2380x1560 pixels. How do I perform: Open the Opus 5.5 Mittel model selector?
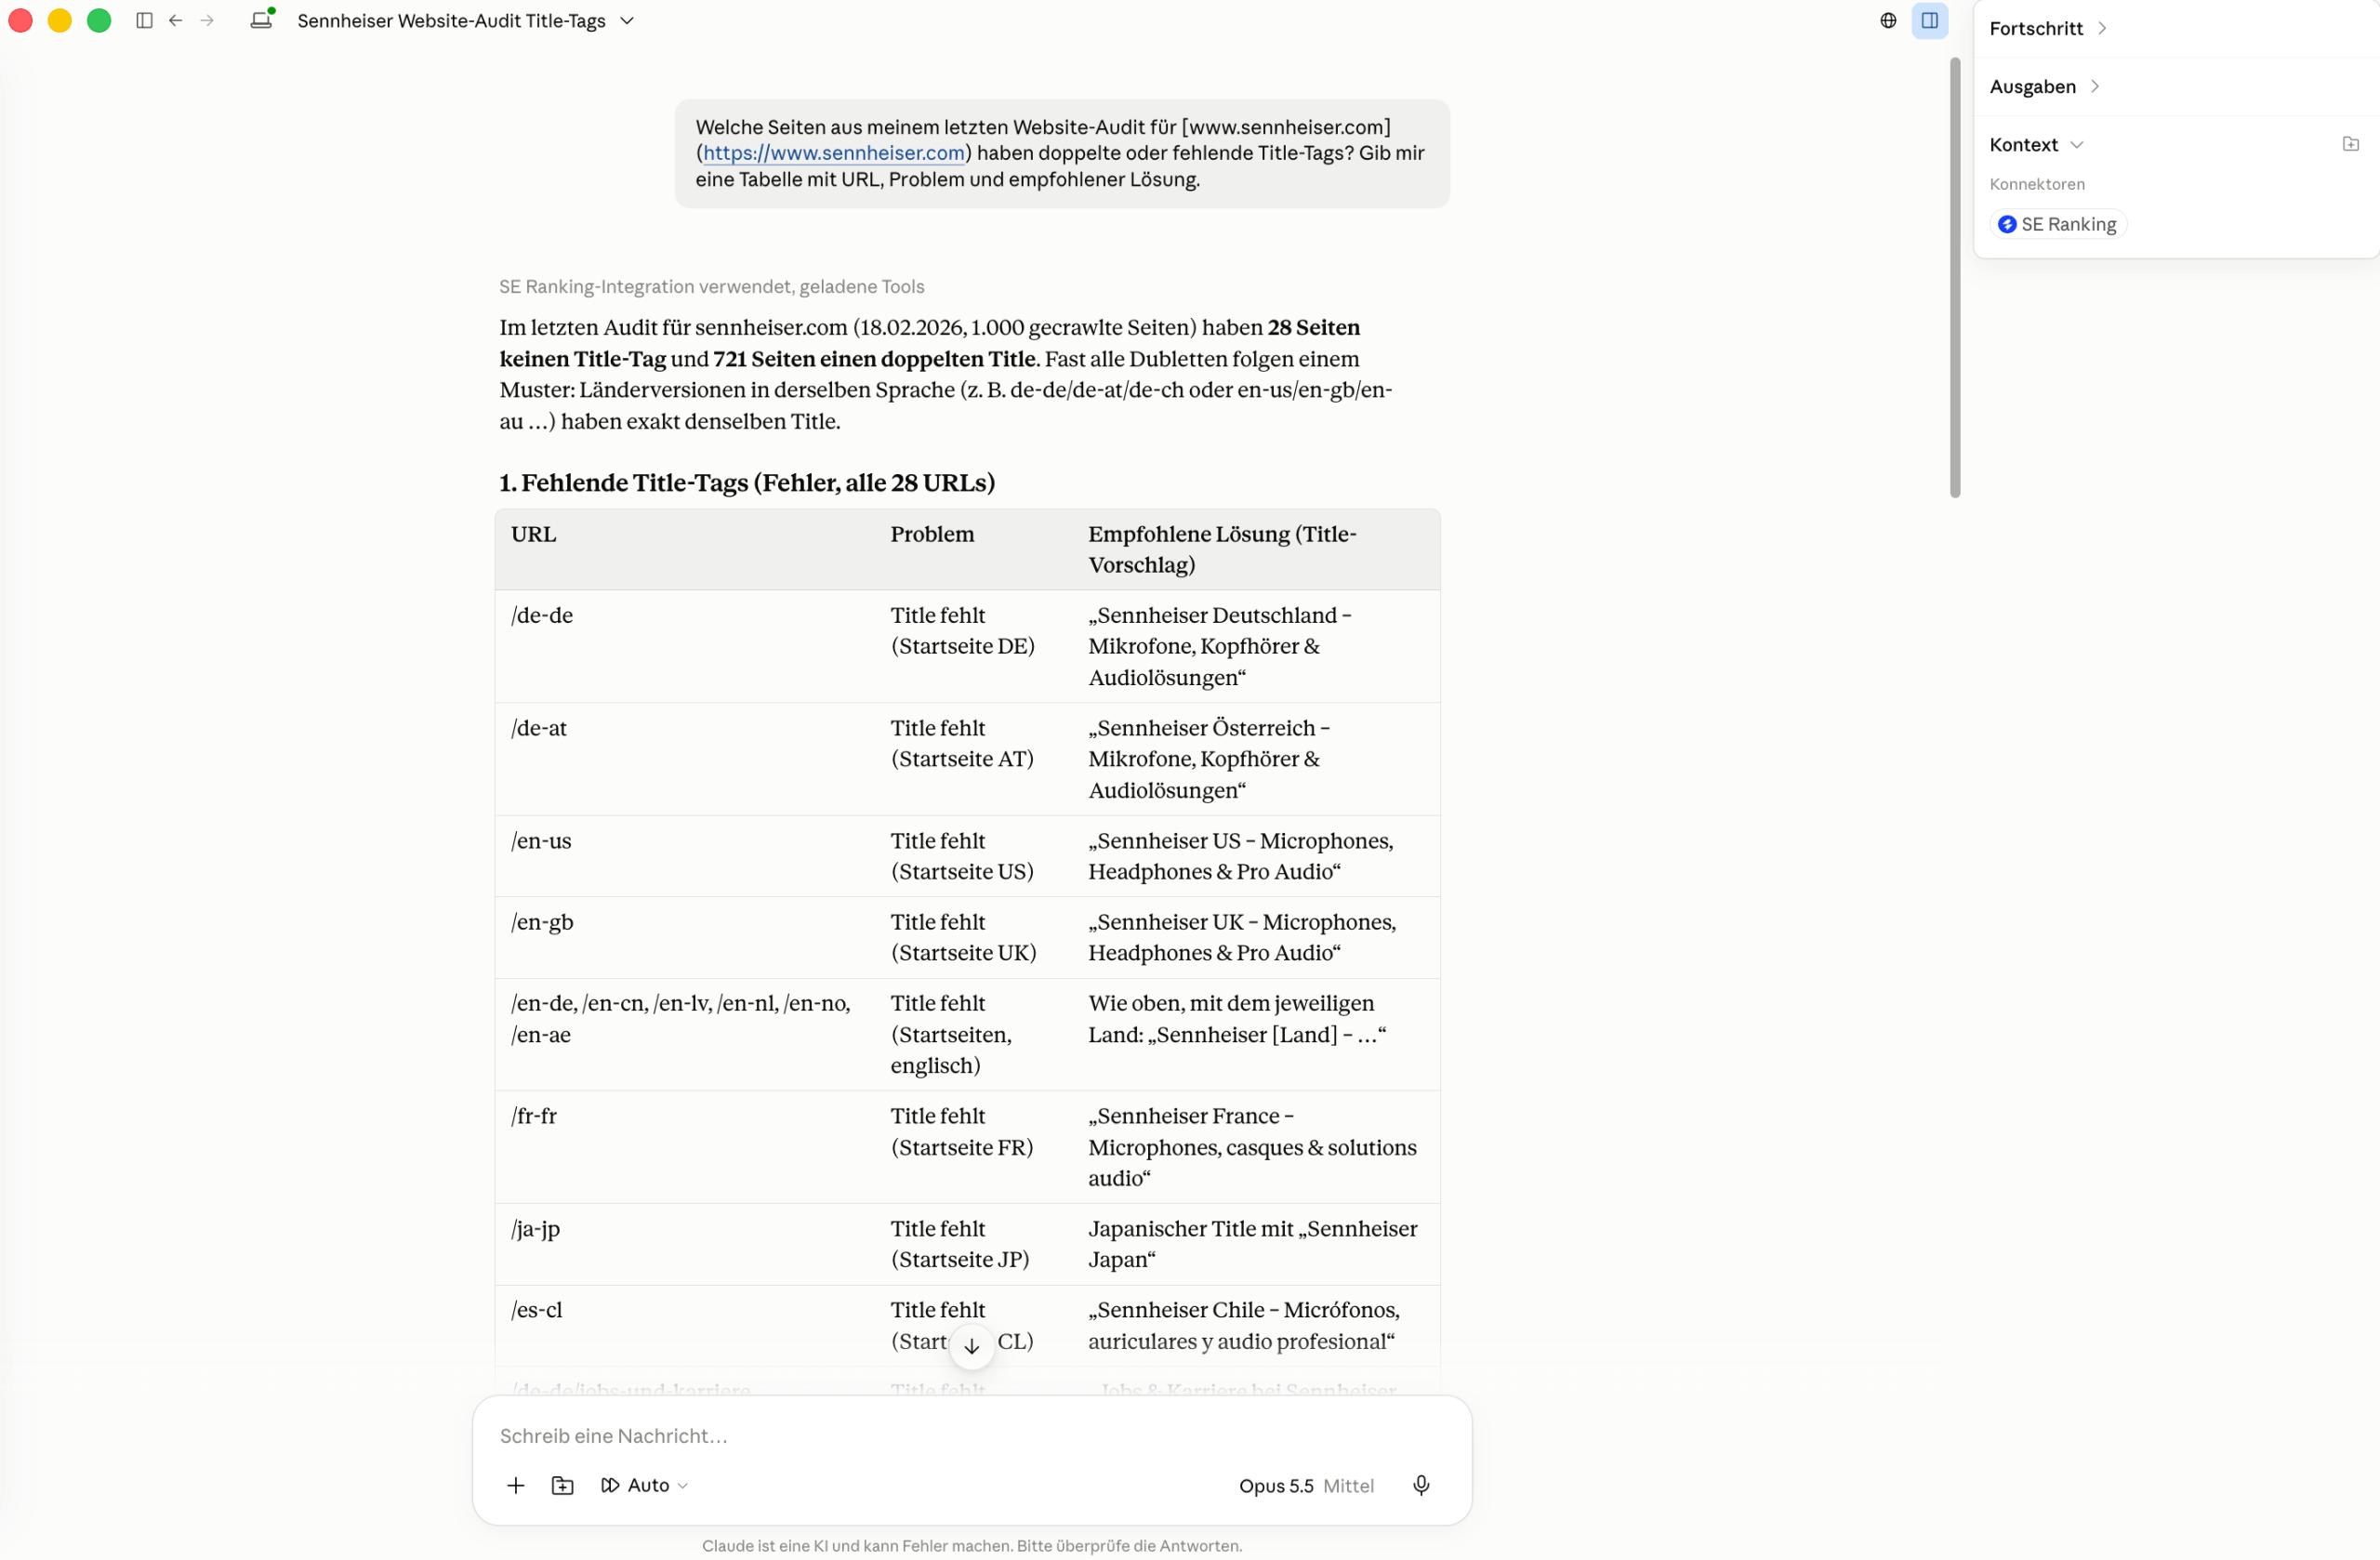[1306, 1487]
